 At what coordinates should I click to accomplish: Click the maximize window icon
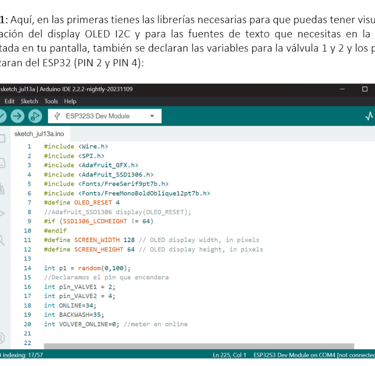click(x=365, y=89)
